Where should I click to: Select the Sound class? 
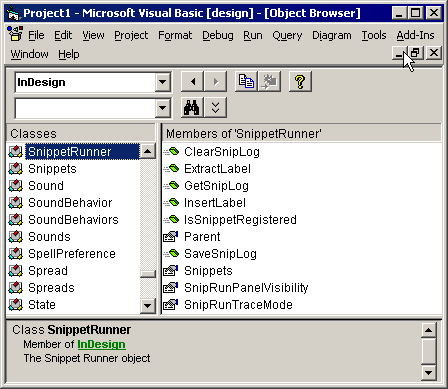point(46,186)
